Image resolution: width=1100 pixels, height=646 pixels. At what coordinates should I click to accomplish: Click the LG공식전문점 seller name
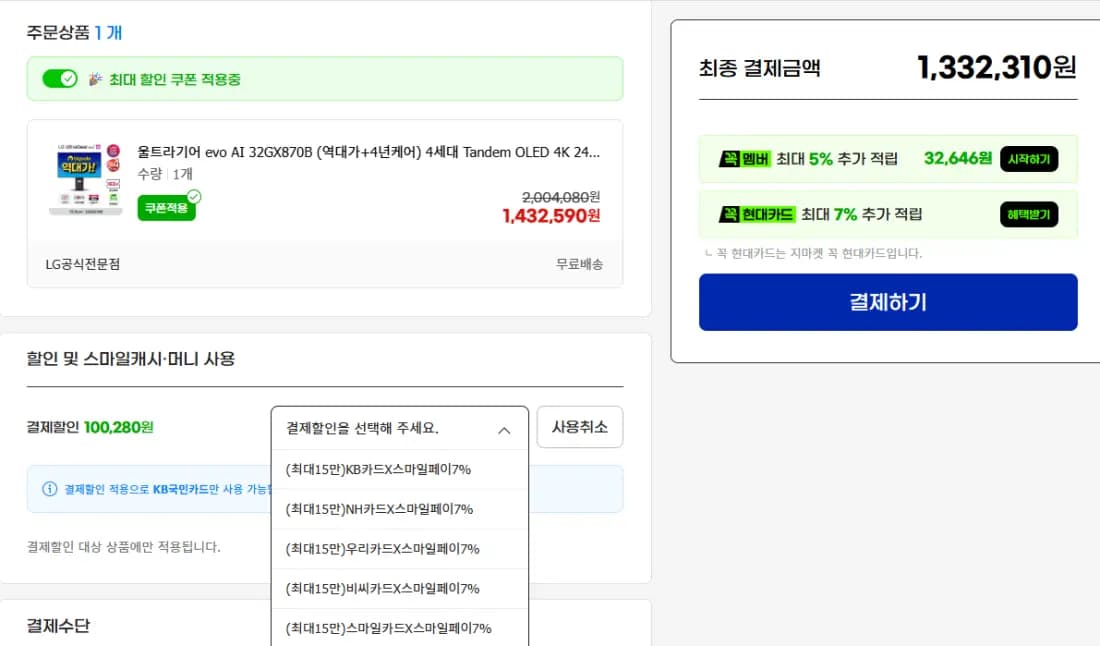(83, 264)
